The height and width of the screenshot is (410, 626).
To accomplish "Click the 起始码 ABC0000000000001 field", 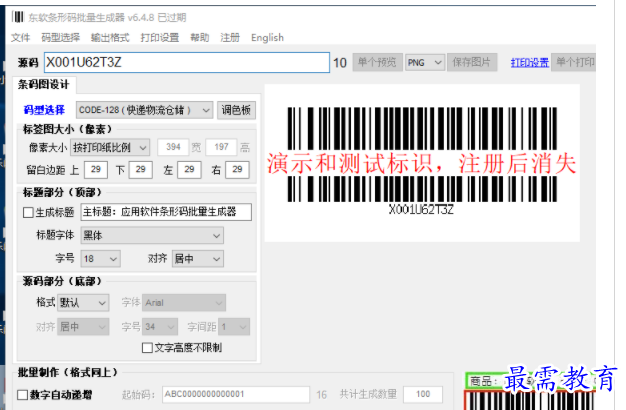I will (236, 394).
